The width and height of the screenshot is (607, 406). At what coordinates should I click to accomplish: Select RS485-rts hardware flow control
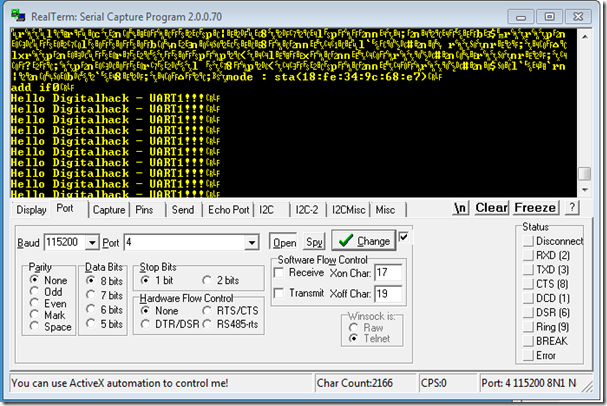pyautogui.click(x=231, y=324)
